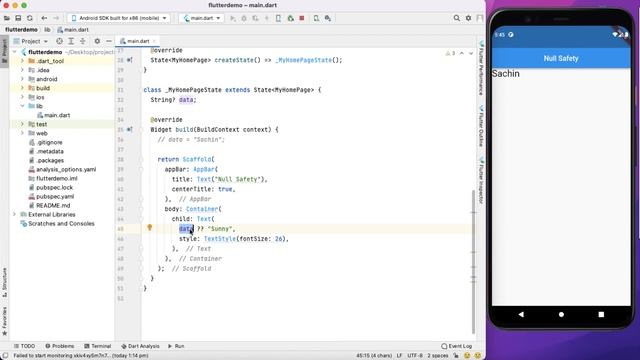Click the Run app icon in toolbar
Screen dimensions: 640x360
pyautogui.click(x=233, y=18)
